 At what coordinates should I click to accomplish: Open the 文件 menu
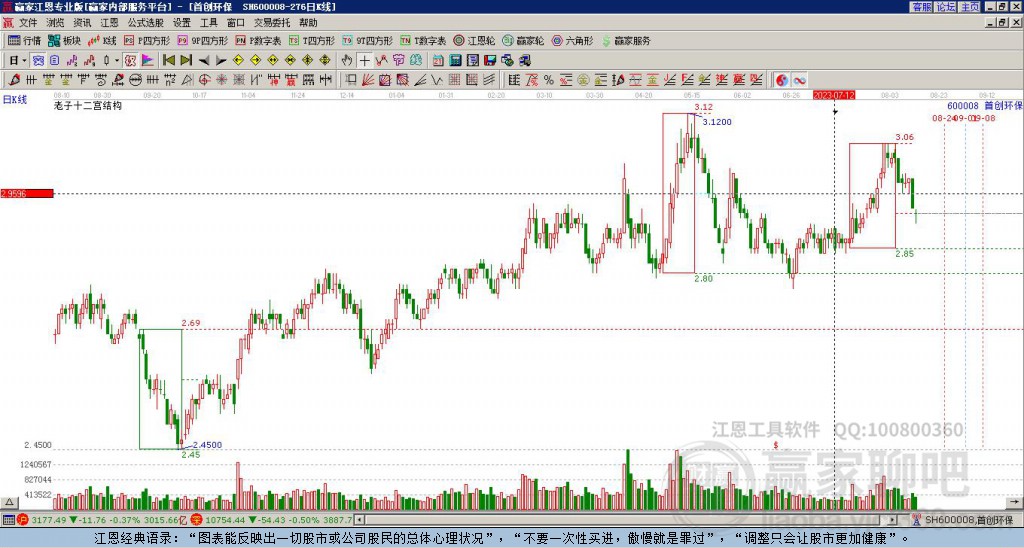28,23
